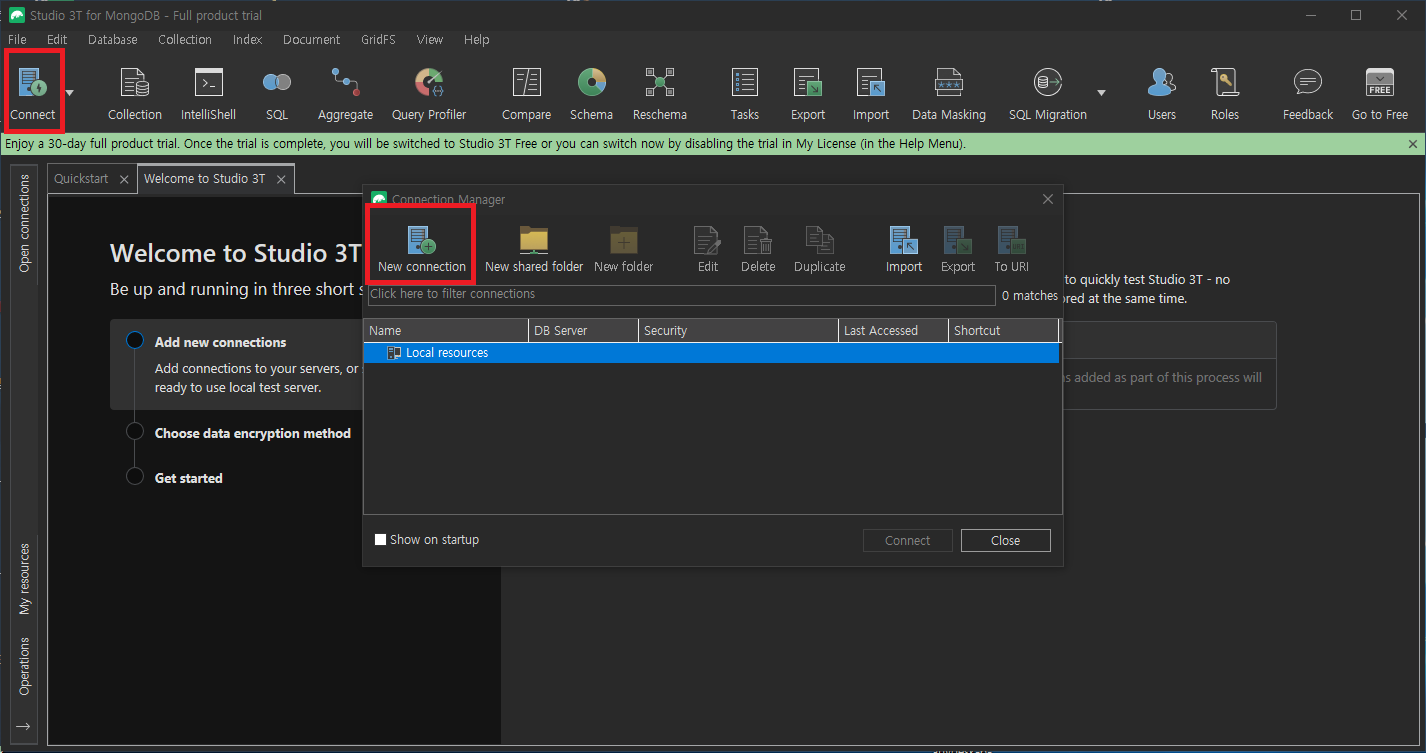
Task: Open the Database menu
Action: pos(113,40)
